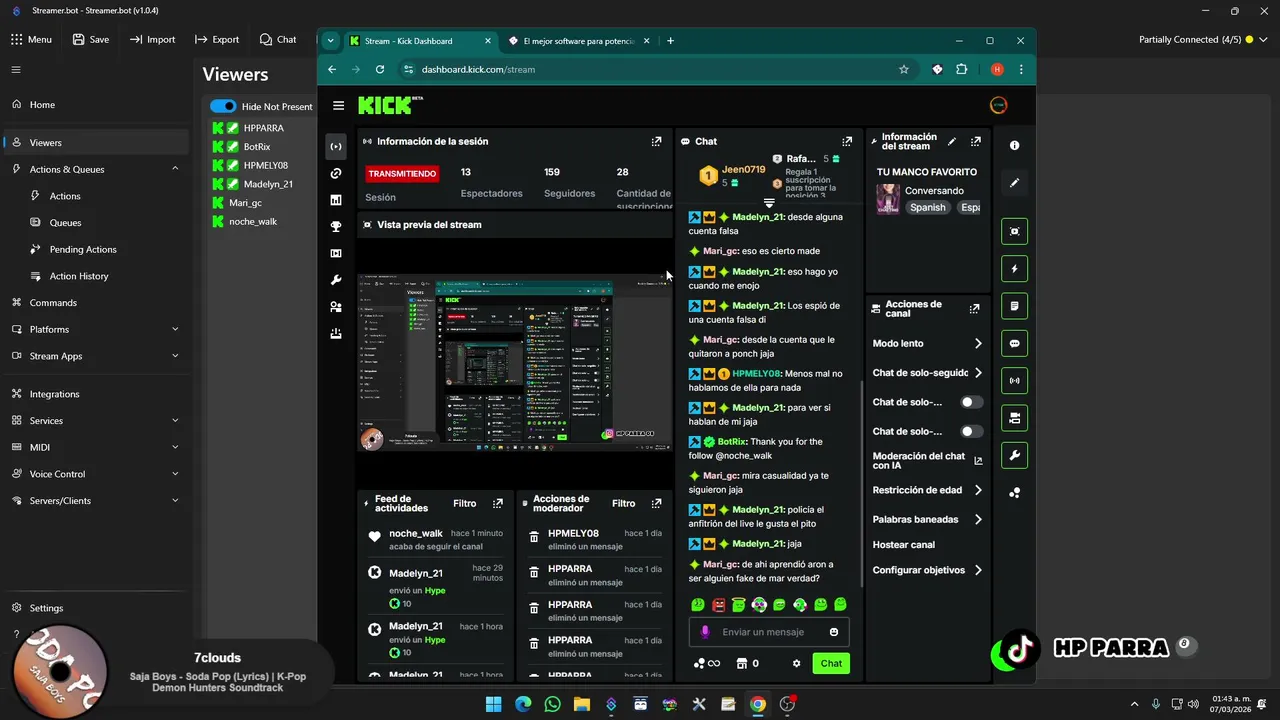Pop out the Chat panel
The width and height of the screenshot is (1280, 720).
(x=847, y=142)
